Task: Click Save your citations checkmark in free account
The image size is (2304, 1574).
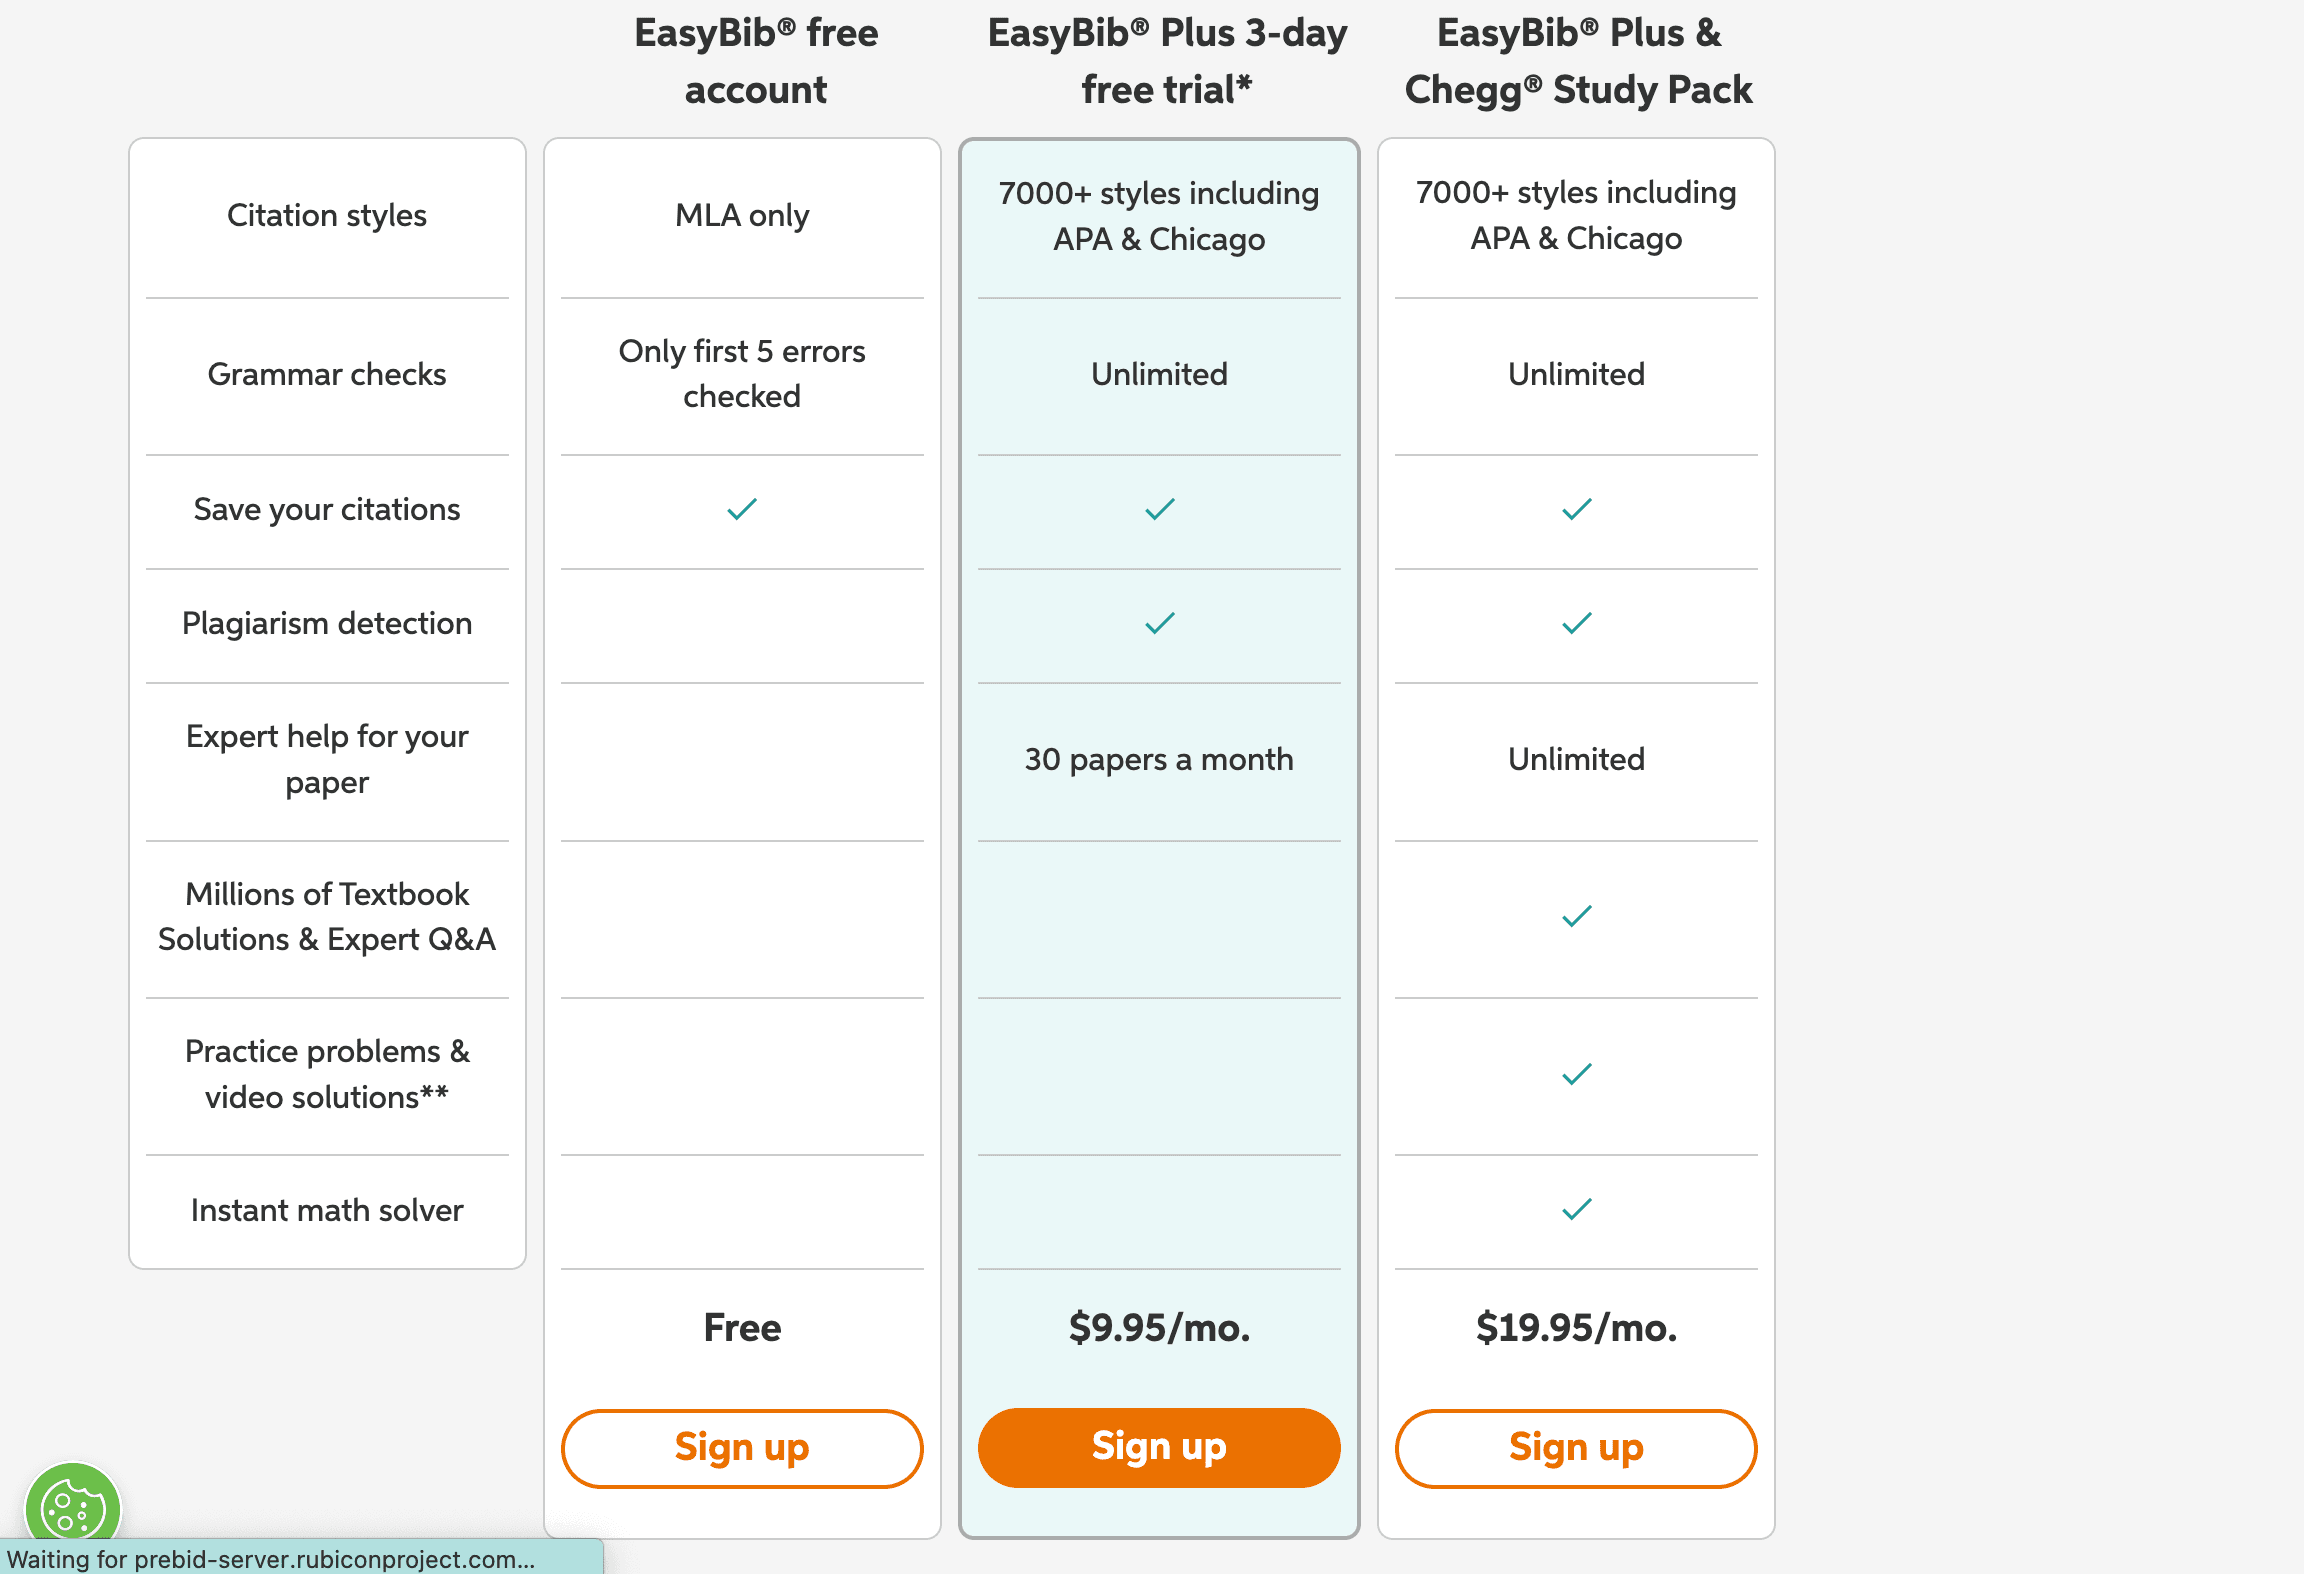Action: [x=742, y=510]
